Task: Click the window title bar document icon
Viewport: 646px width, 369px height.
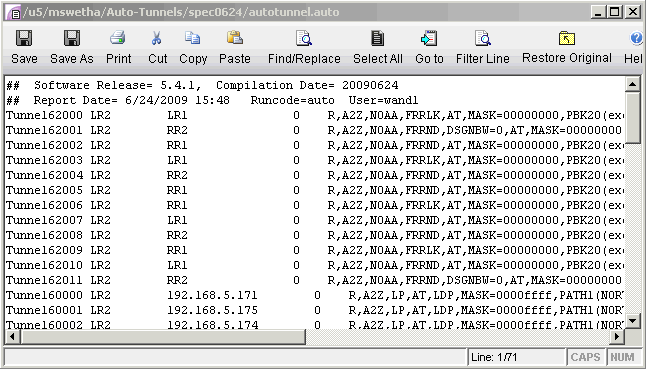Action: 14,12
